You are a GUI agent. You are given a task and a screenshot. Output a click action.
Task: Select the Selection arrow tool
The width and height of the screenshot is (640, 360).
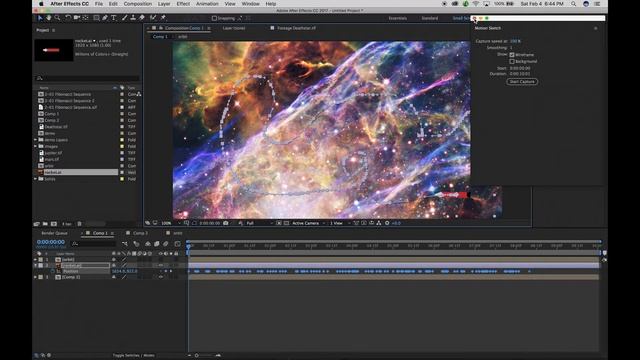[40, 18]
